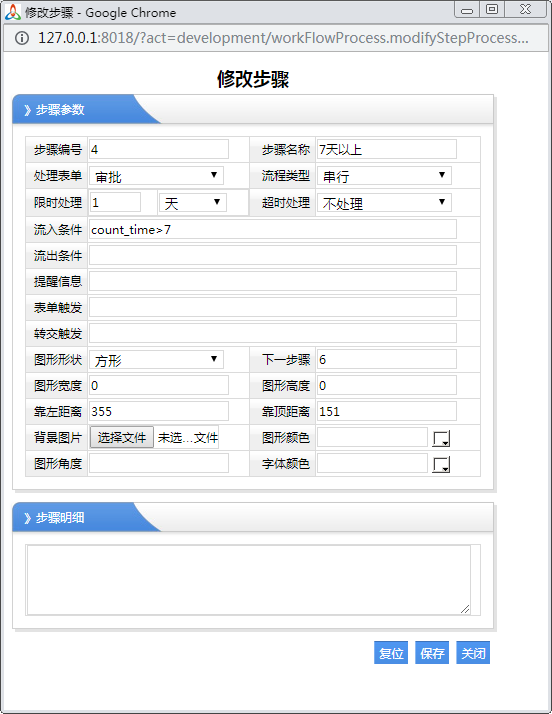The width and height of the screenshot is (552, 714).
Task: Click the 关闭 close button
Action: [473, 653]
